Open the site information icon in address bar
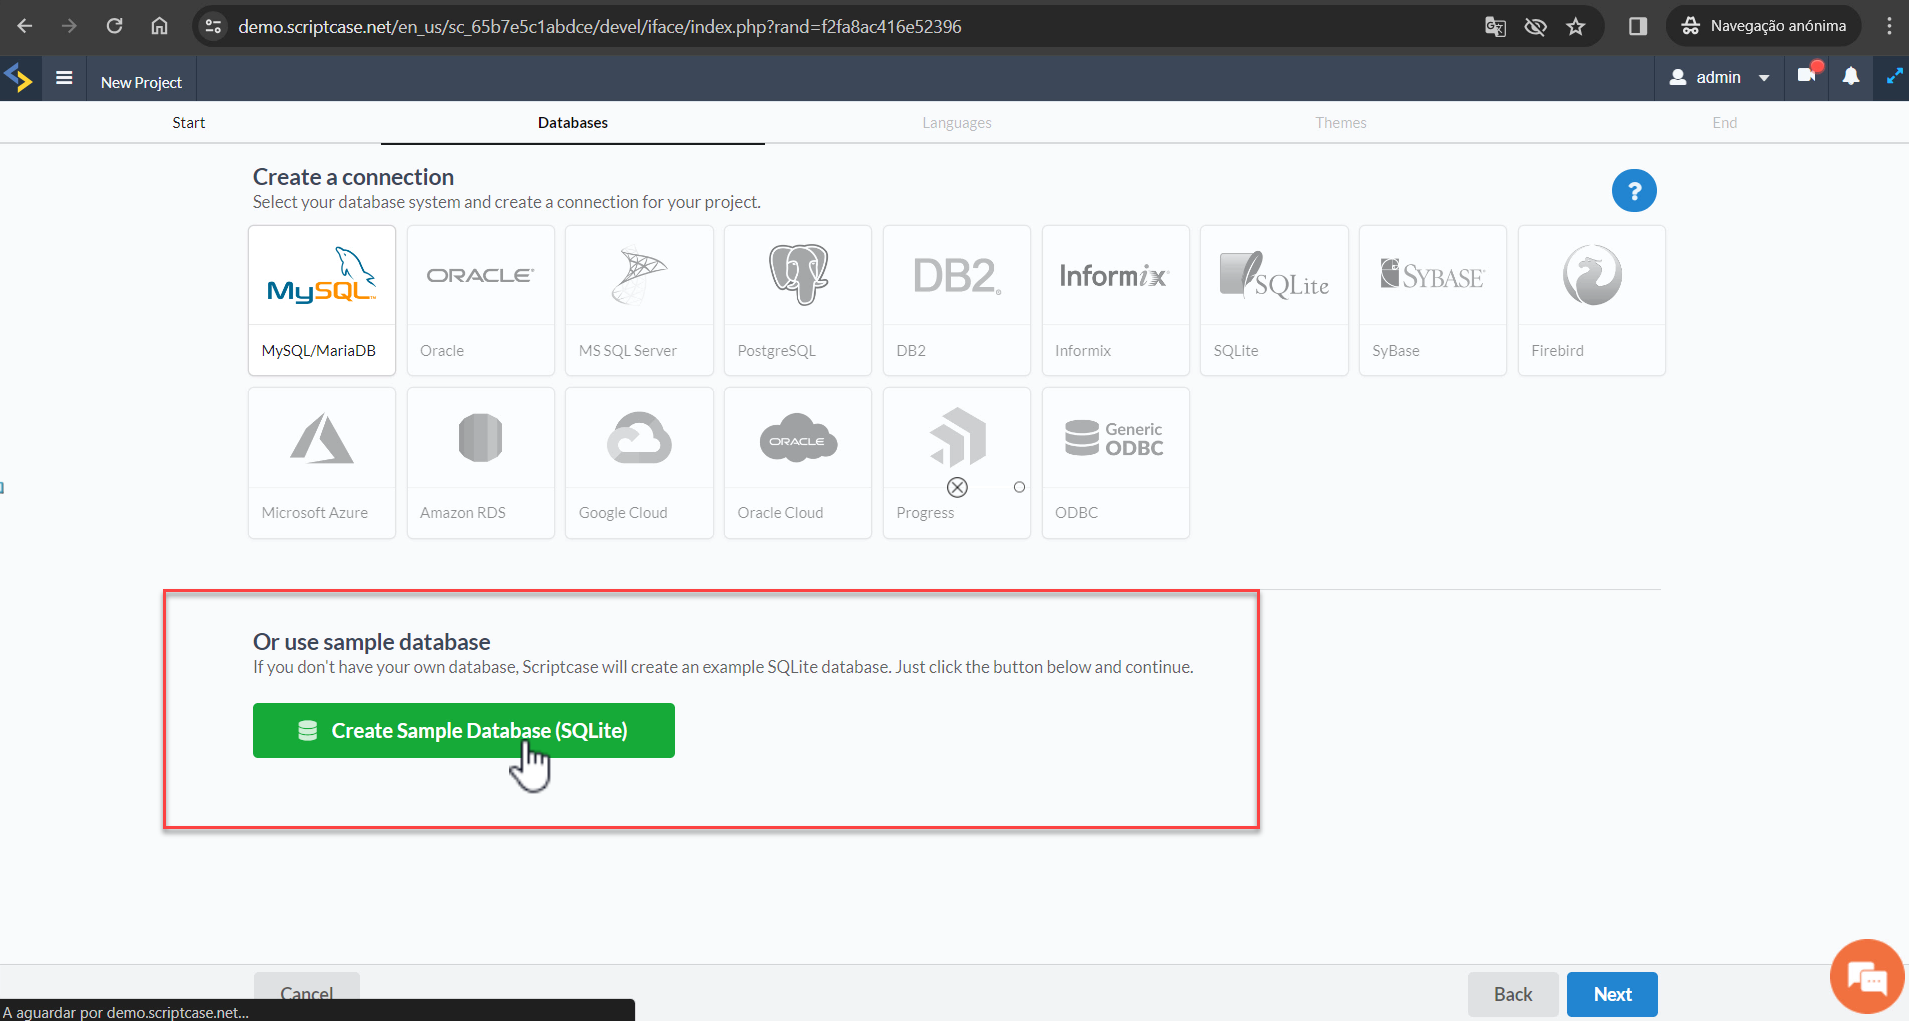Viewport: 1909px width, 1021px height. pyautogui.click(x=213, y=27)
